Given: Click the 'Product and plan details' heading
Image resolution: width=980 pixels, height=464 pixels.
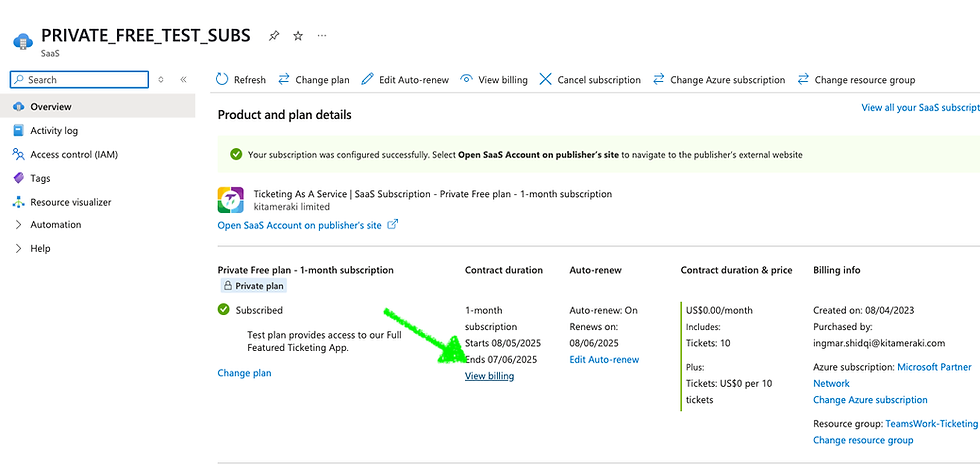Looking at the screenshot, I should pos(284,115).
